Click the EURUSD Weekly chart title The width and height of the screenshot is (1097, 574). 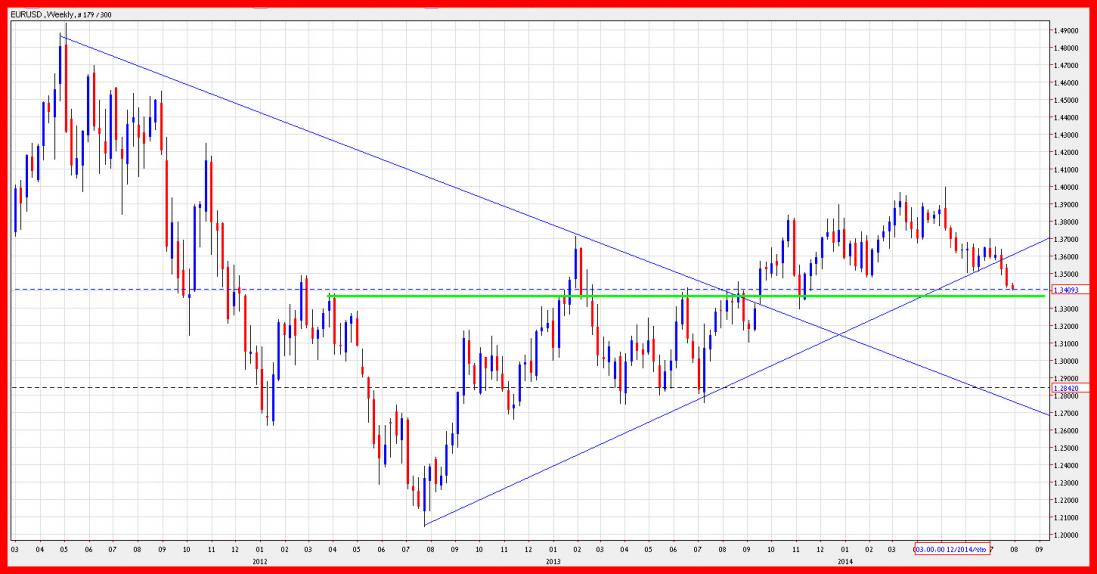click(x=49, y=15)
